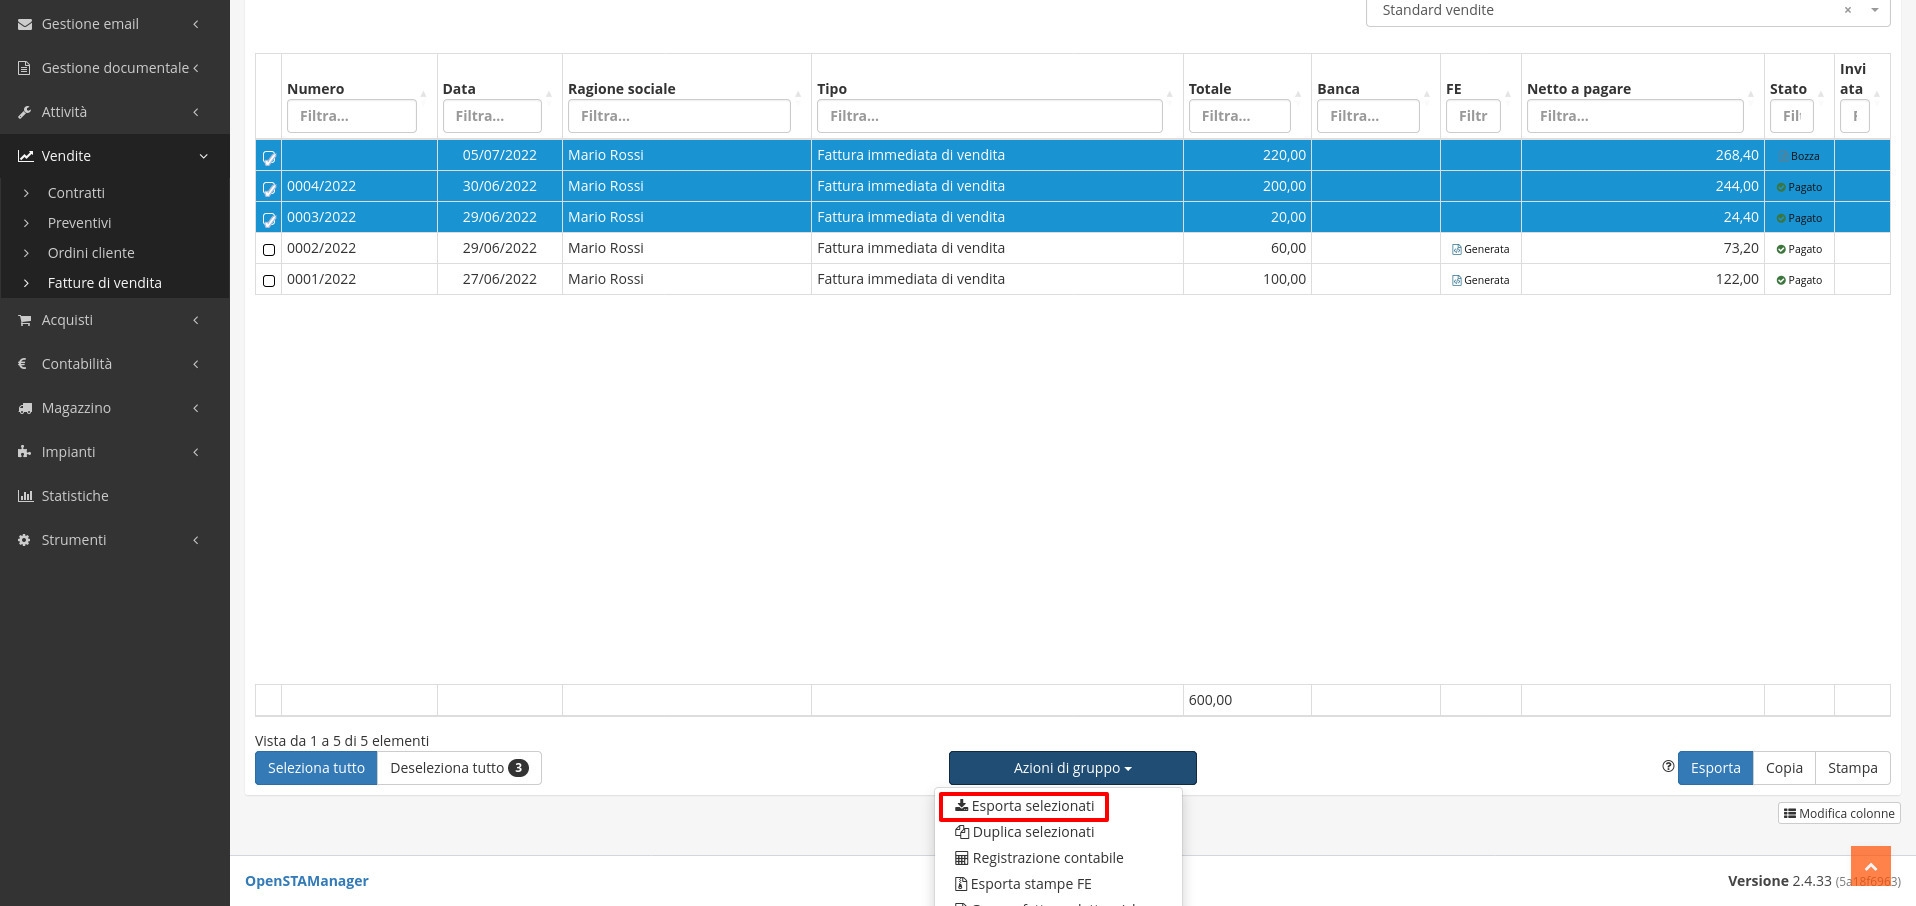
Task: Uncheck the row for invoice 0004/2022
Action: point(269,187)
